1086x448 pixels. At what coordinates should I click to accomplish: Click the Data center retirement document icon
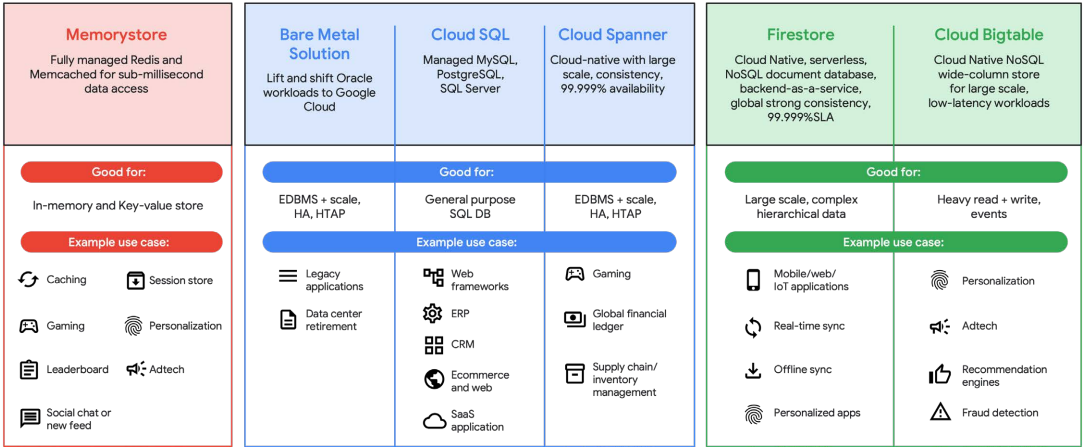tap(287, 319)
